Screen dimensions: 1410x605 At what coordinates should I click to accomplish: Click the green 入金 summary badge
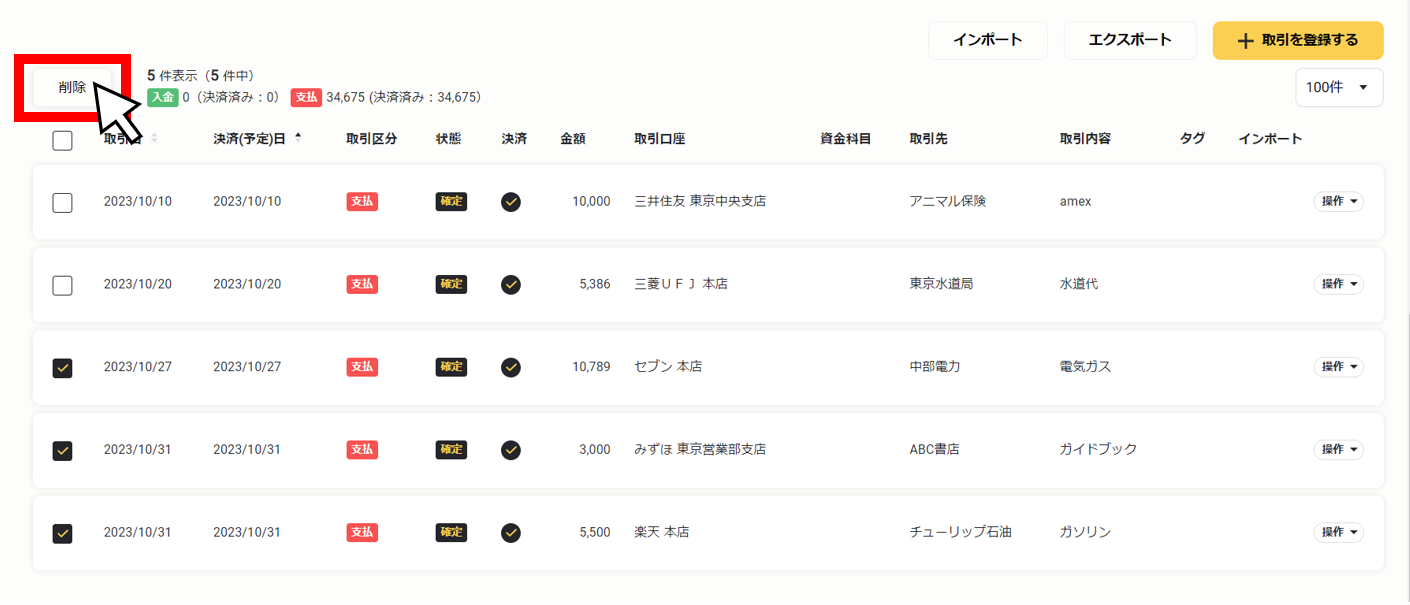pos(162,97)
